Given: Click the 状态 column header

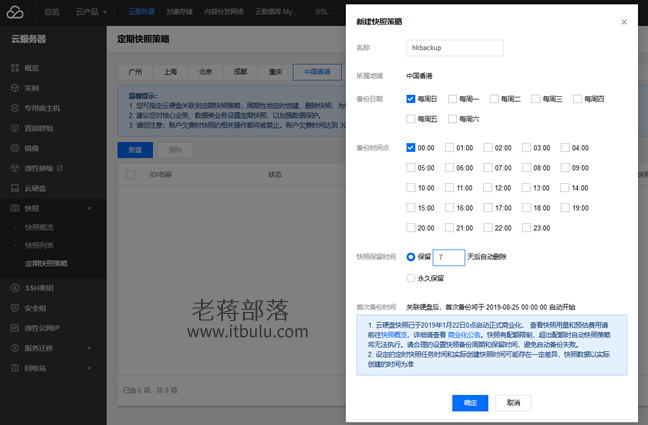Looking at the screenshot, I should pos(275,174).
